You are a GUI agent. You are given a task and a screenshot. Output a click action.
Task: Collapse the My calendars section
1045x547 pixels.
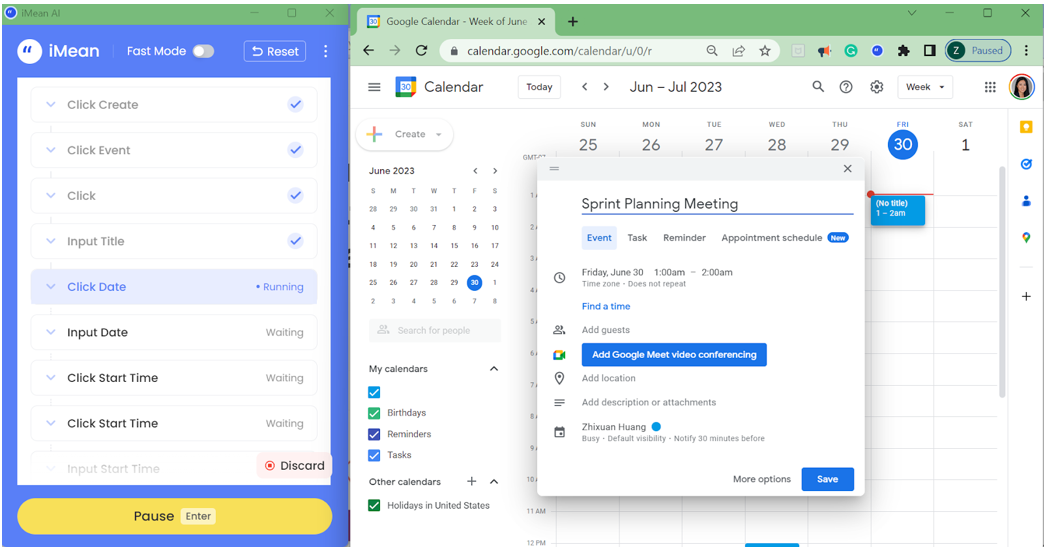[x=494, y=368]
